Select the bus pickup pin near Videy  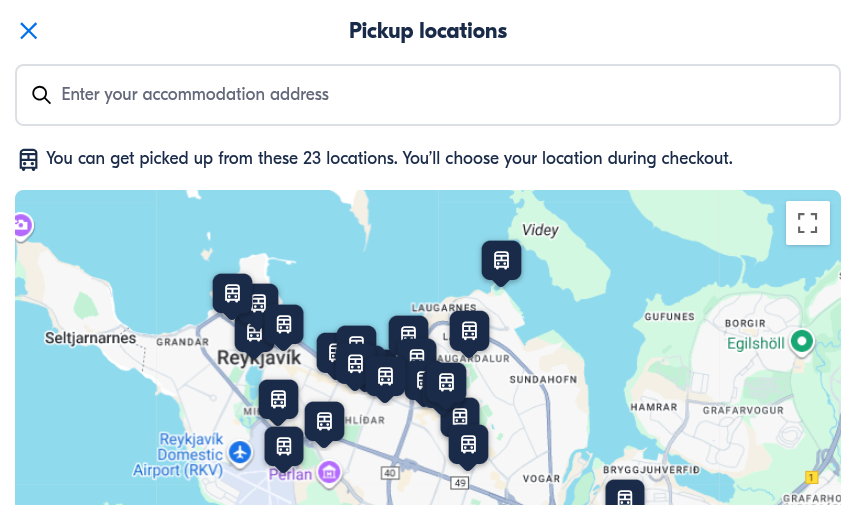point(501,260)
